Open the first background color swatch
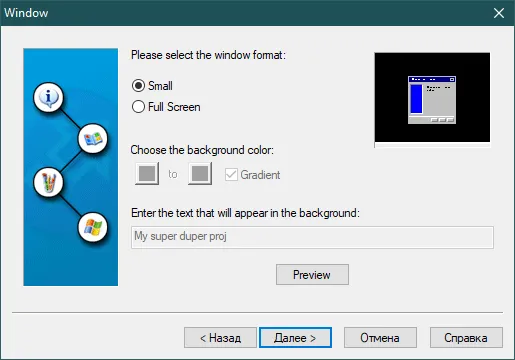This screenshot has height=360, width=515. click(147, 173)
